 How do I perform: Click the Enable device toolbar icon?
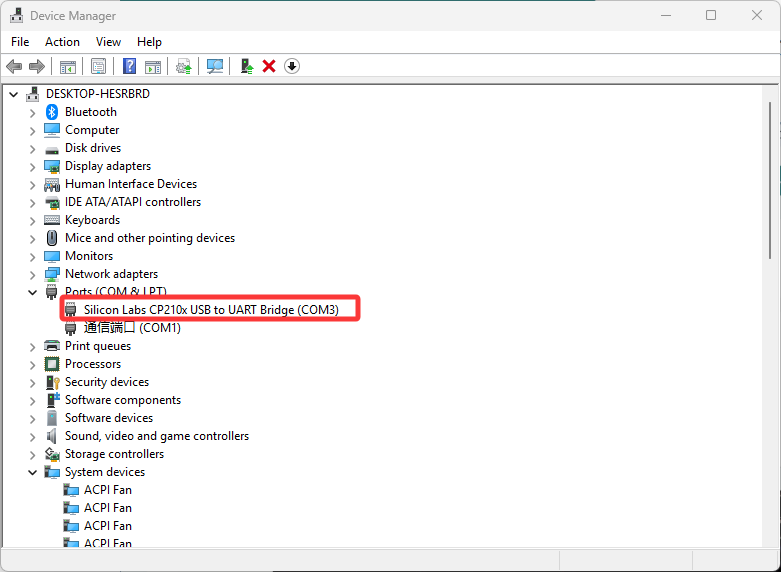tap(247, 66)
